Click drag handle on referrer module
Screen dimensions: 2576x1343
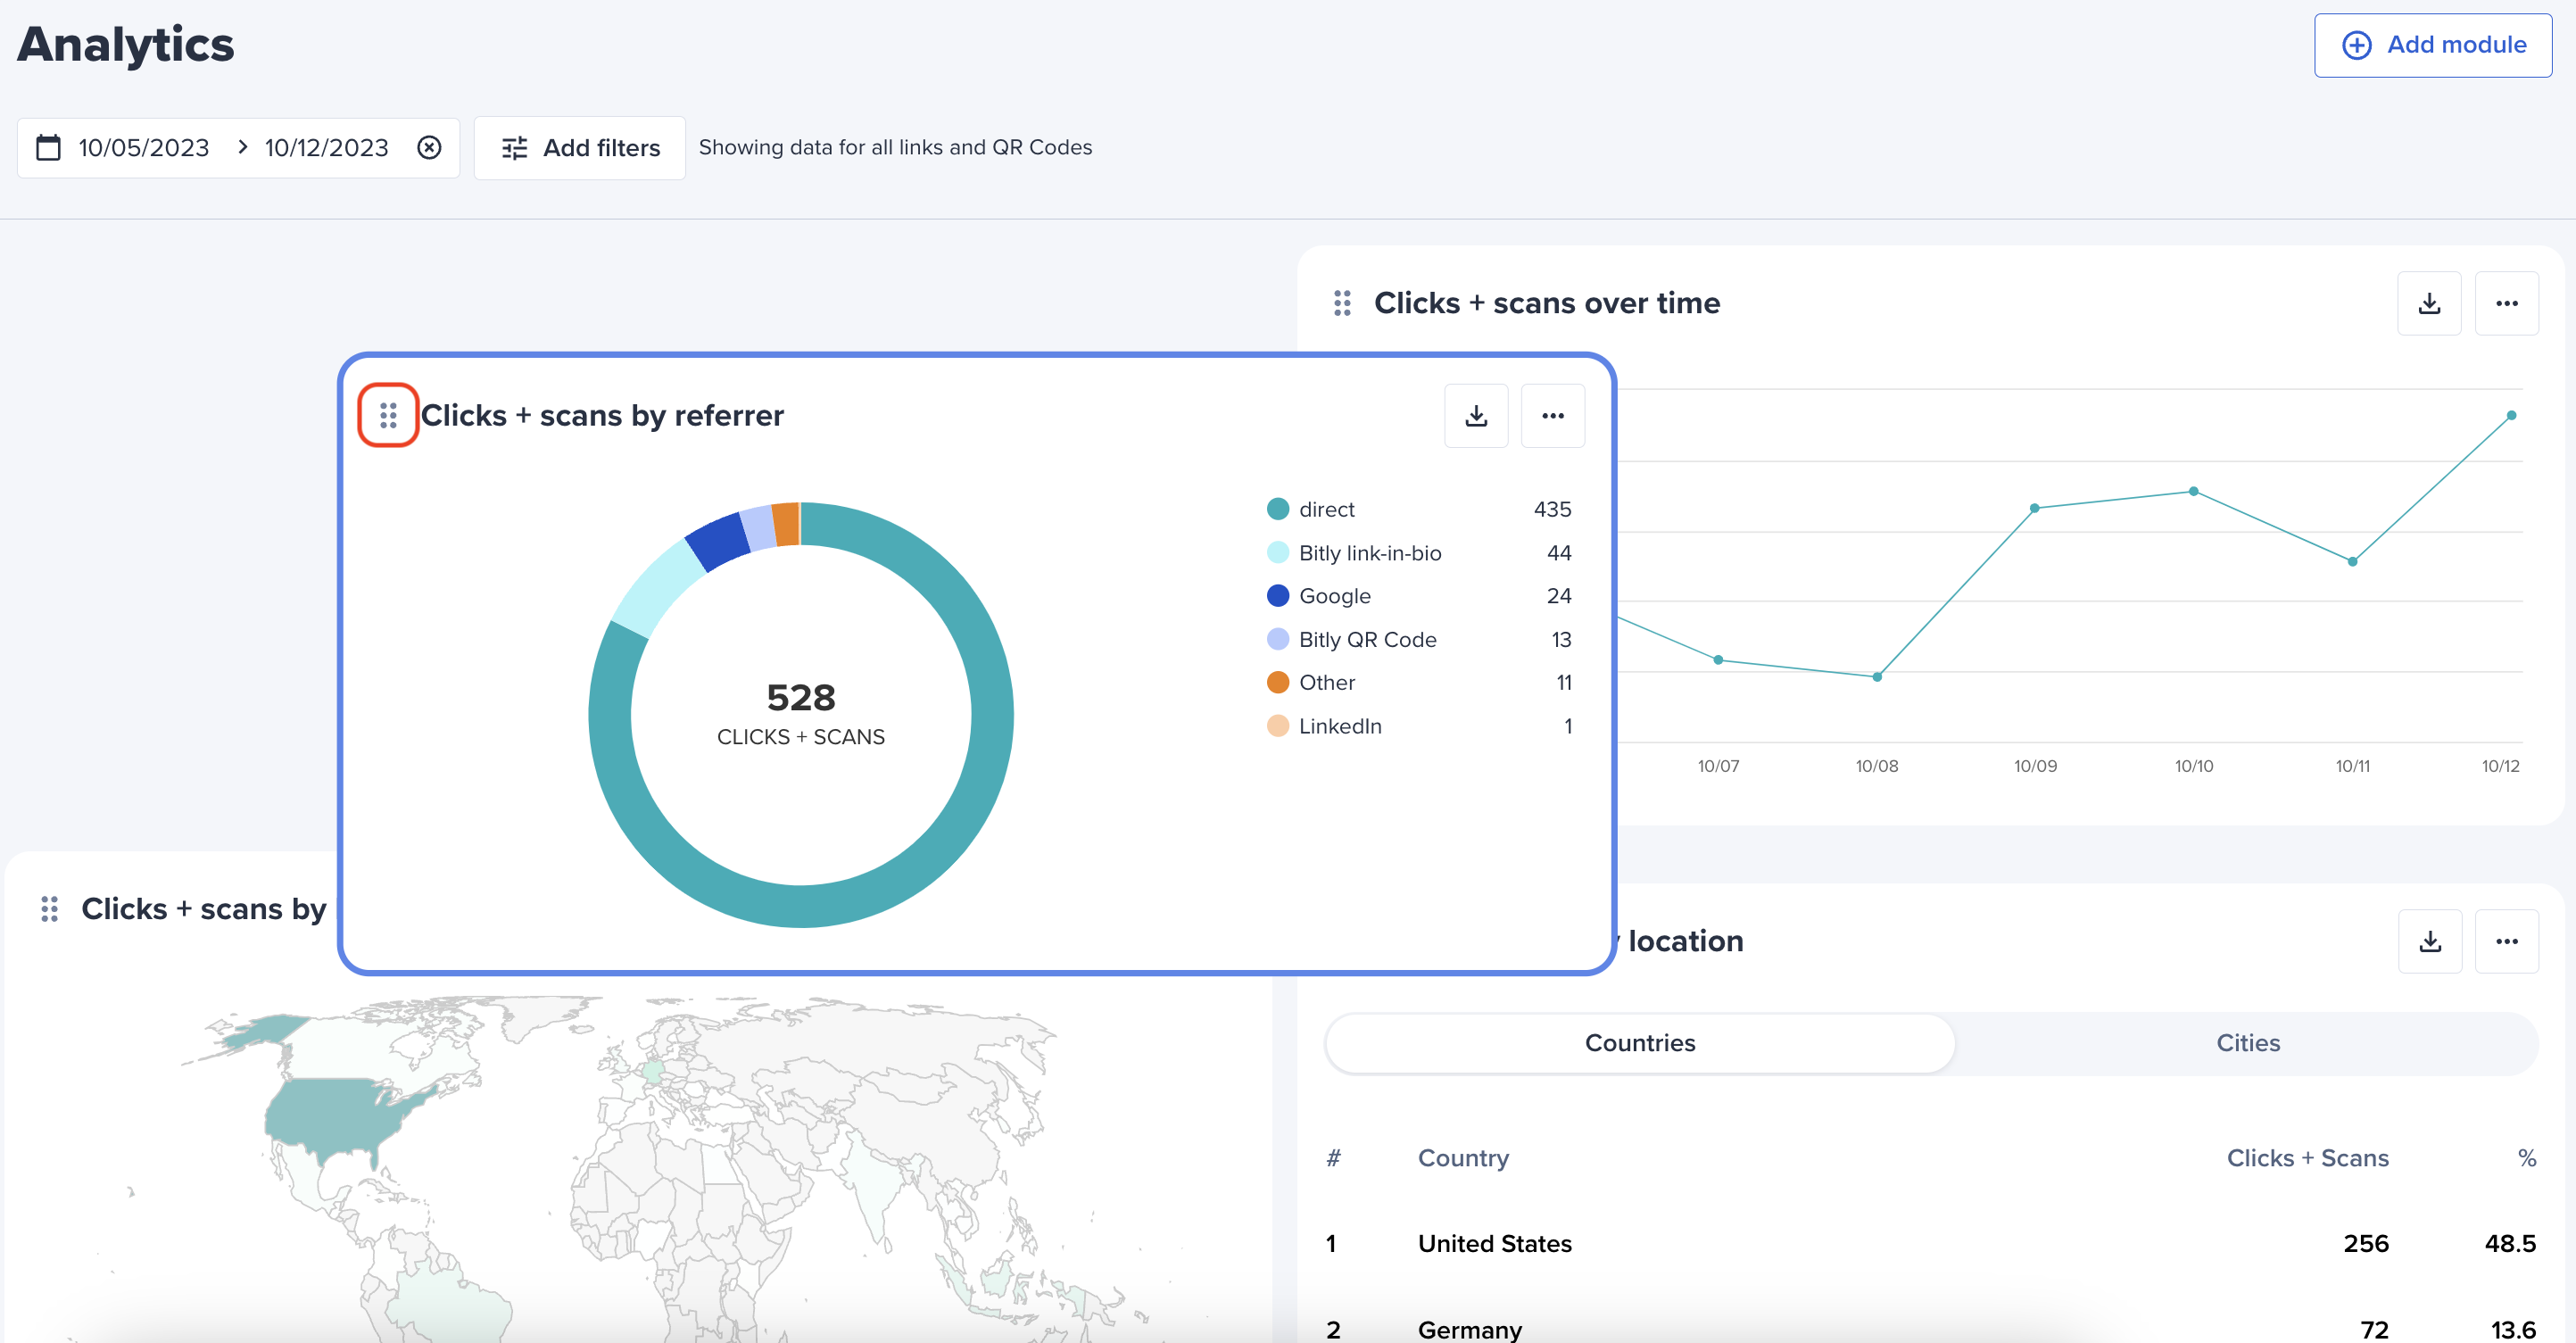pyautogui.click(x=388, y=415)
